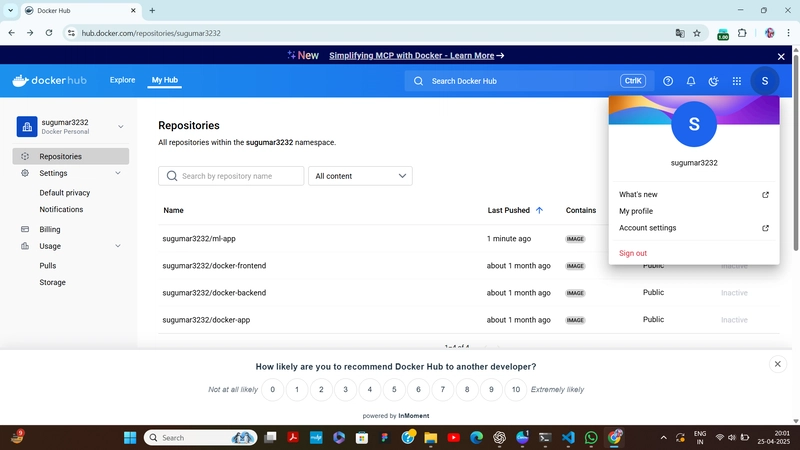Switch to the Explore tab
Image resolution: width=800 pixels, height=450 pixels.
(x=122, y=80)
